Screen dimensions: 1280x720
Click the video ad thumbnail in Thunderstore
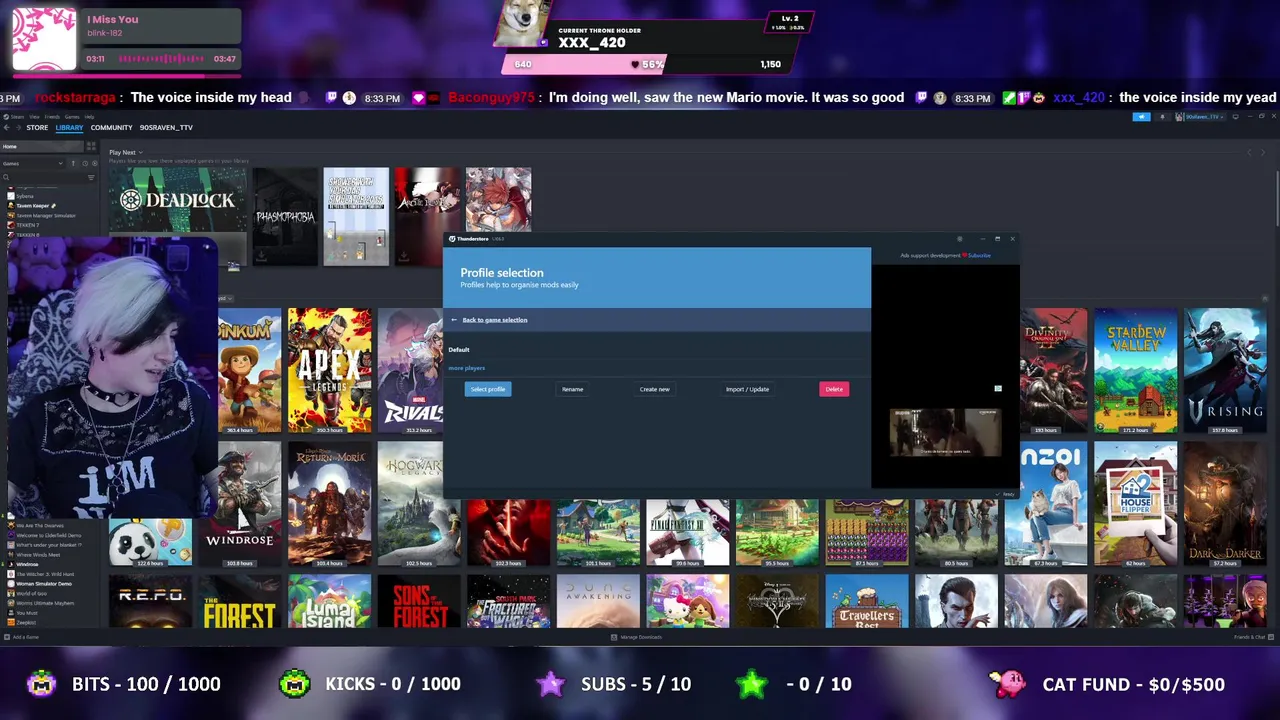point(945,432)
